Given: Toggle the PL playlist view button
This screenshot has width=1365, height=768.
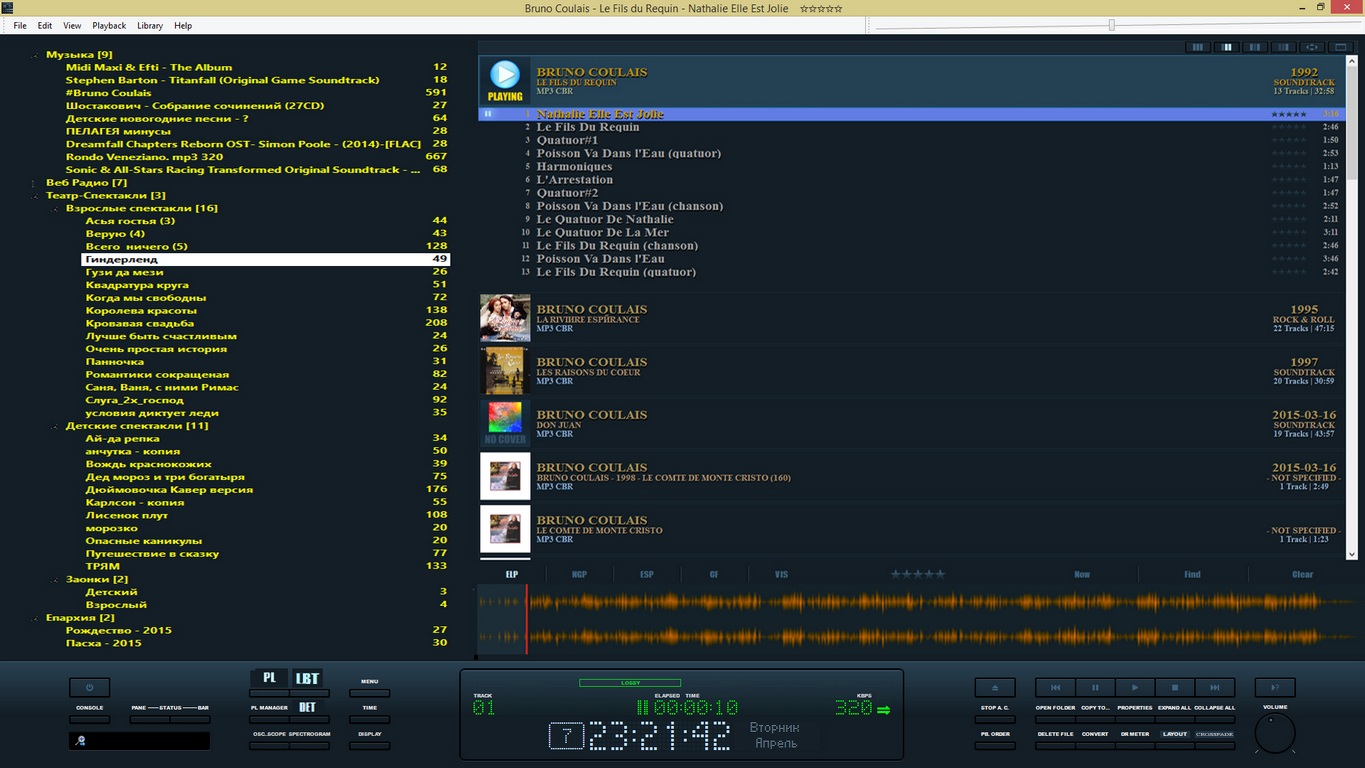Looking at the screenshot, I should click(269, 678).
